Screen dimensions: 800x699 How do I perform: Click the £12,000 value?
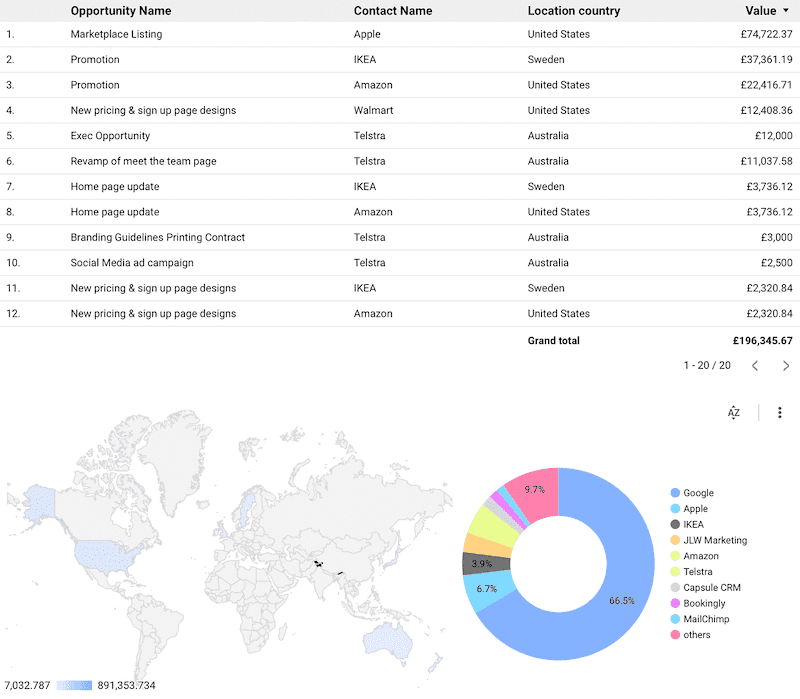pos(773,136)
